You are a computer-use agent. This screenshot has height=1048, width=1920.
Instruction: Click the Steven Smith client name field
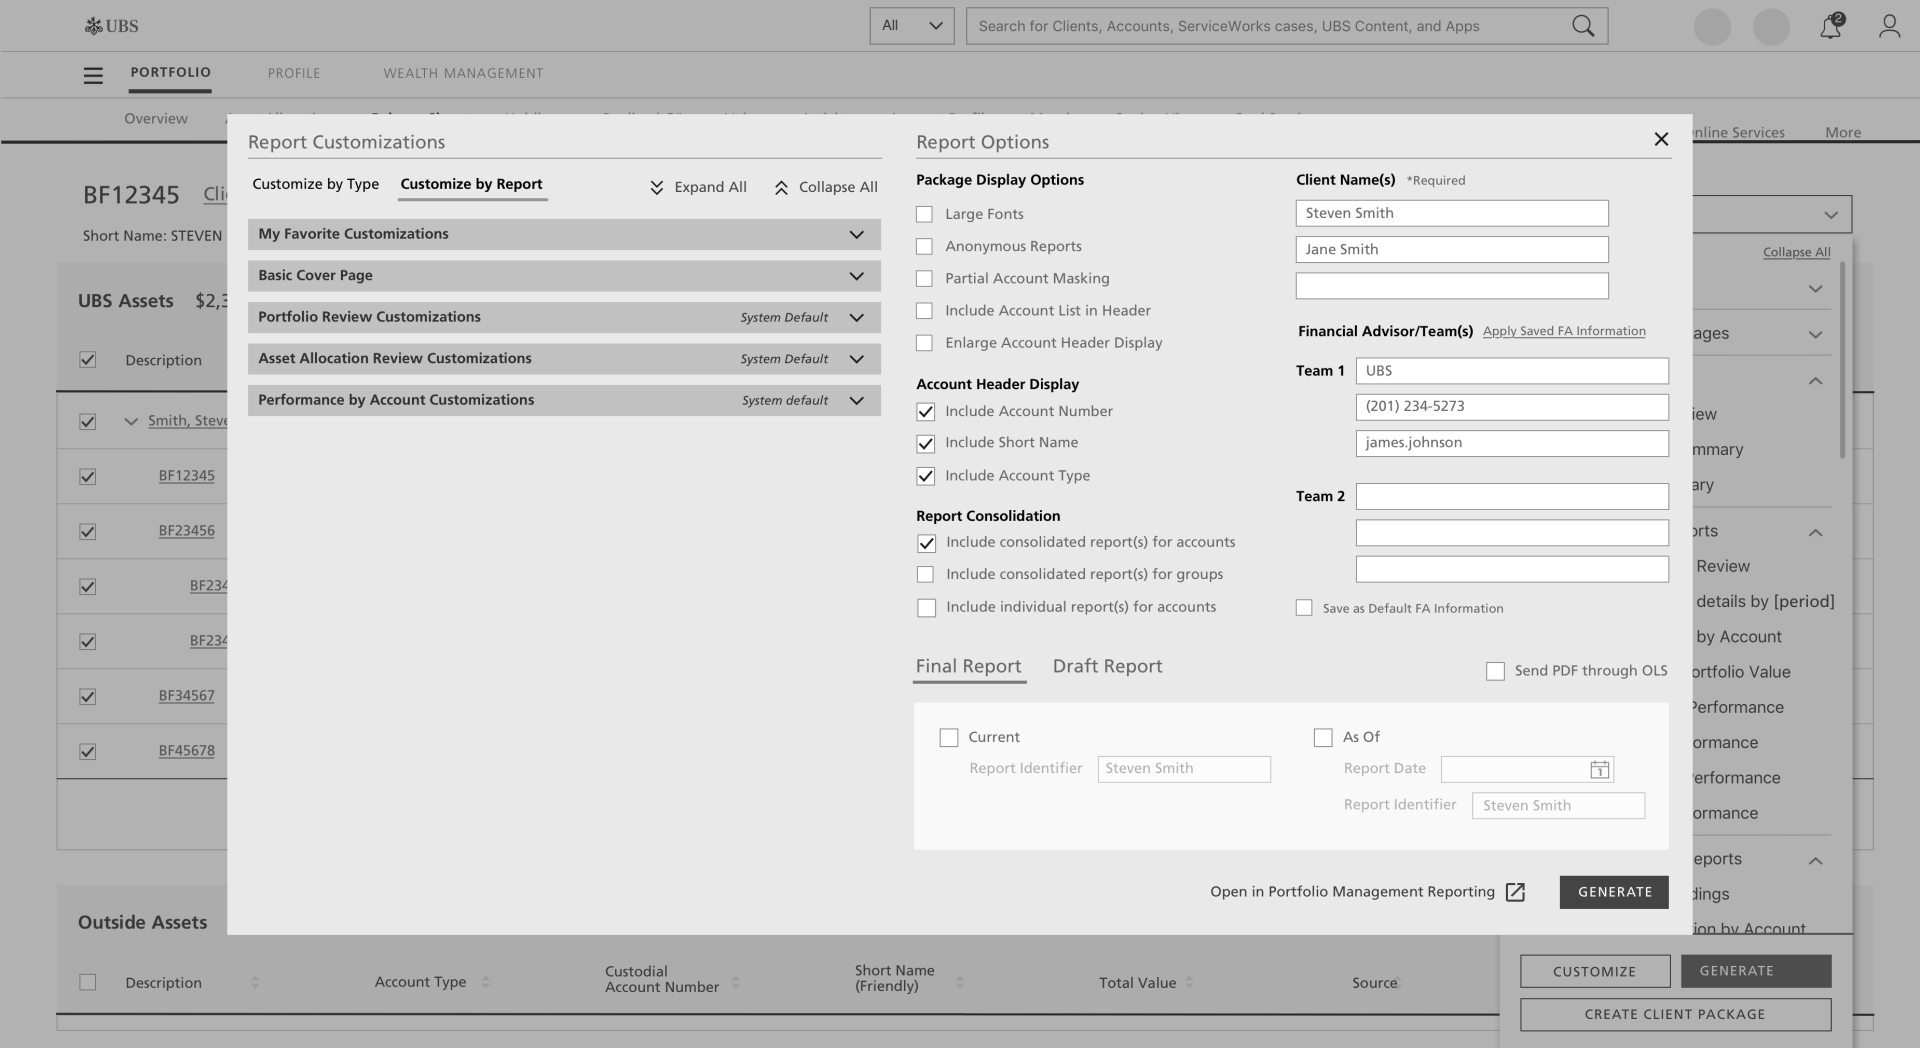click(x=1452, y=213)
